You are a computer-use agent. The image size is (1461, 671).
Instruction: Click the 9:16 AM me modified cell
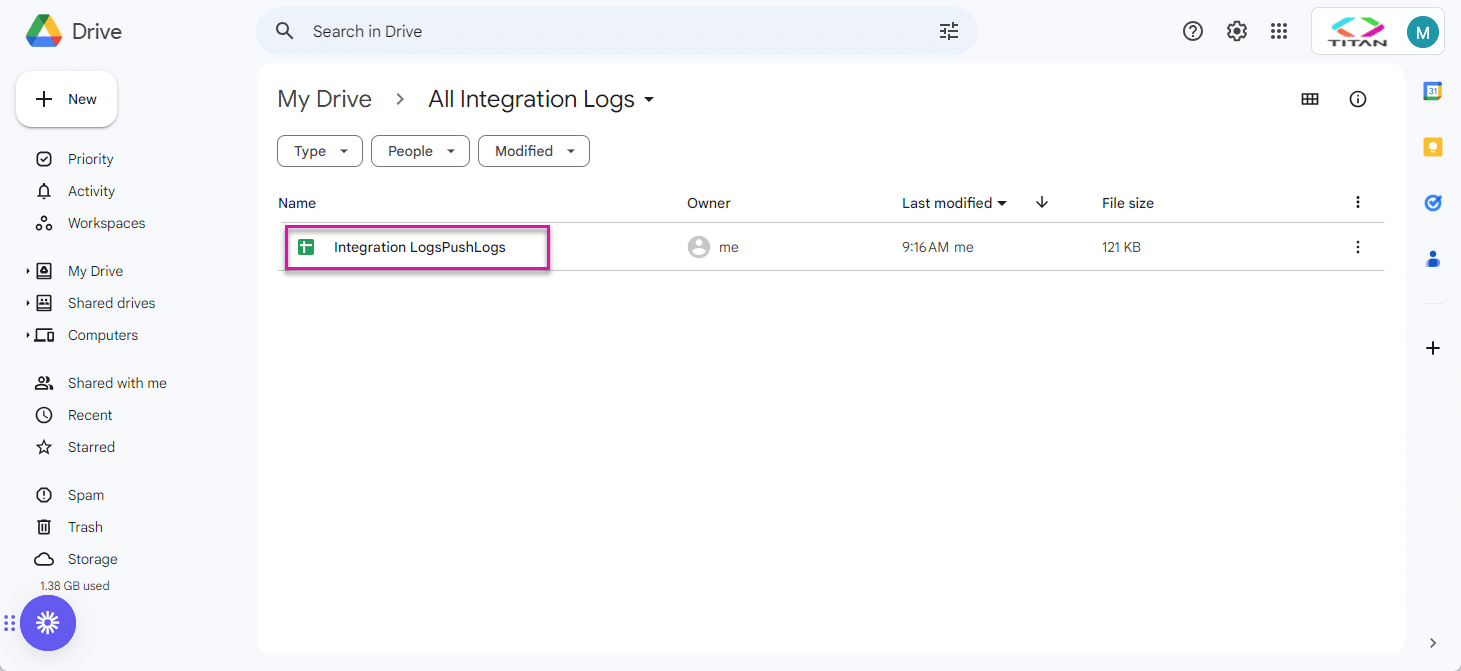pyautogui.click(x=938, y=247)
